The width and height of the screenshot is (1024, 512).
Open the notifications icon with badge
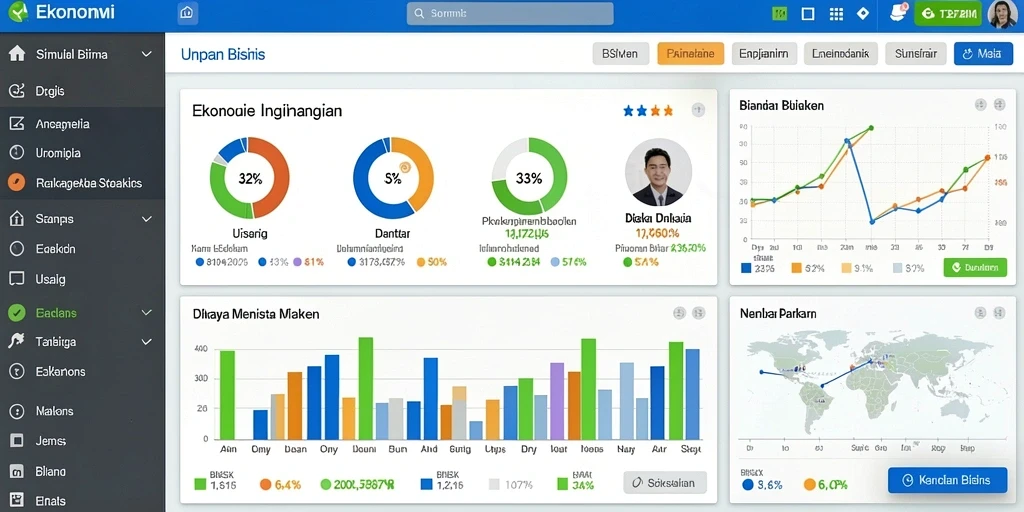[x=899, y=12]
